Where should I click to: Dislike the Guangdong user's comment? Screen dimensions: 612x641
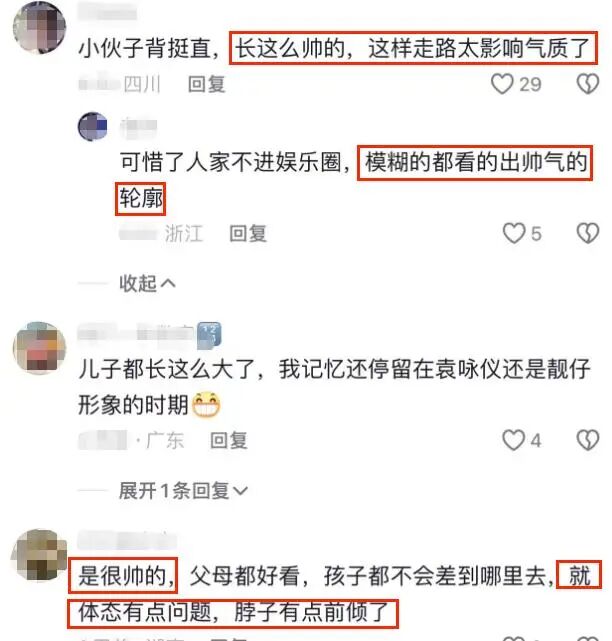(588, 440)
